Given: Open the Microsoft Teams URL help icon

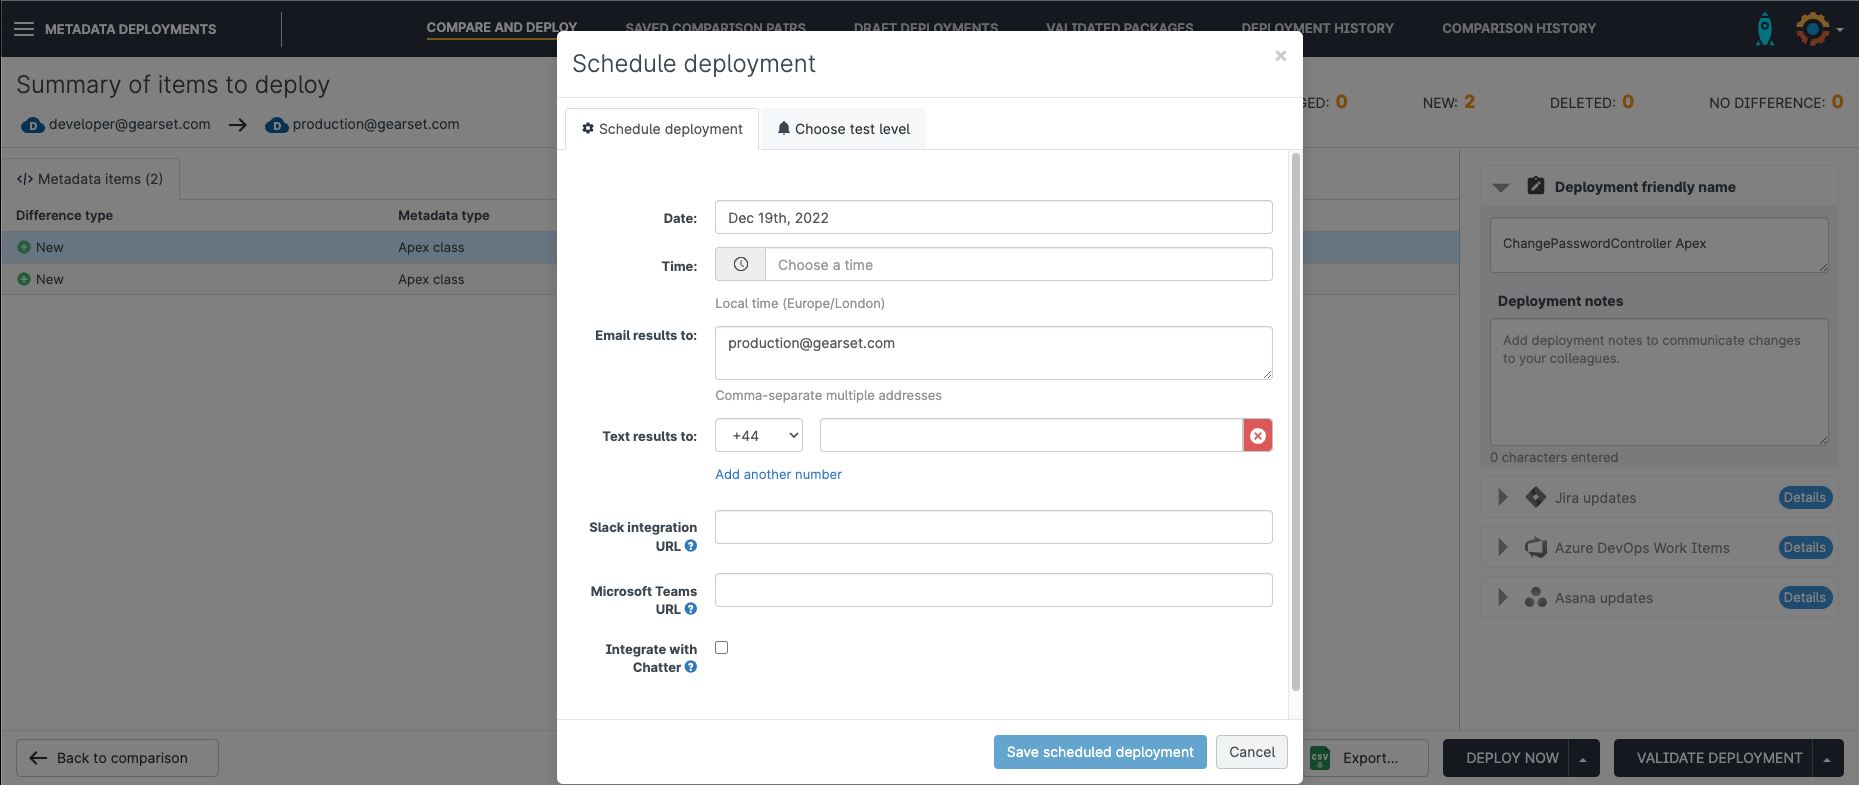Looking at the screenshot, I should 690,609.
